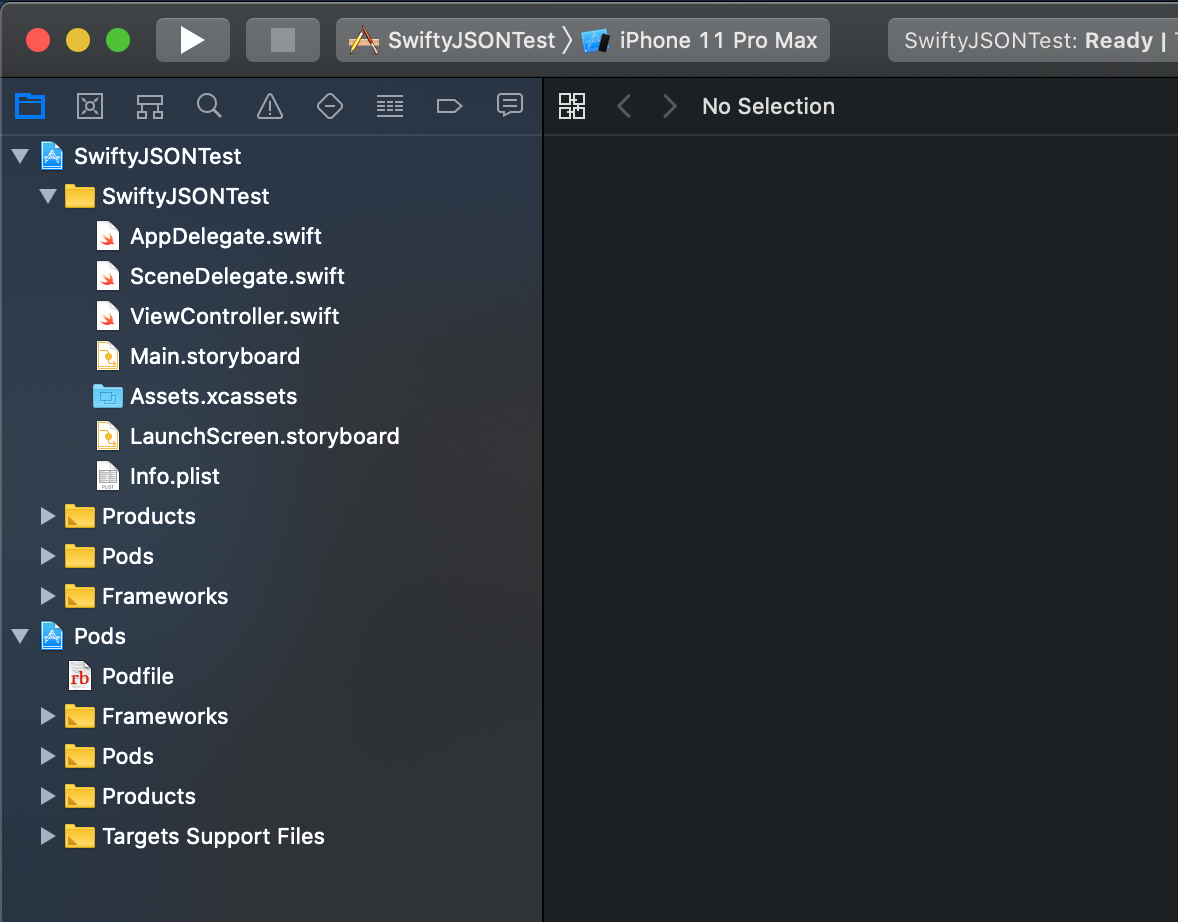Image resolution: width=1178 pixels, height=922 pixels.
Task: Switch to the Debug navigator
Action: pos(390,106)
